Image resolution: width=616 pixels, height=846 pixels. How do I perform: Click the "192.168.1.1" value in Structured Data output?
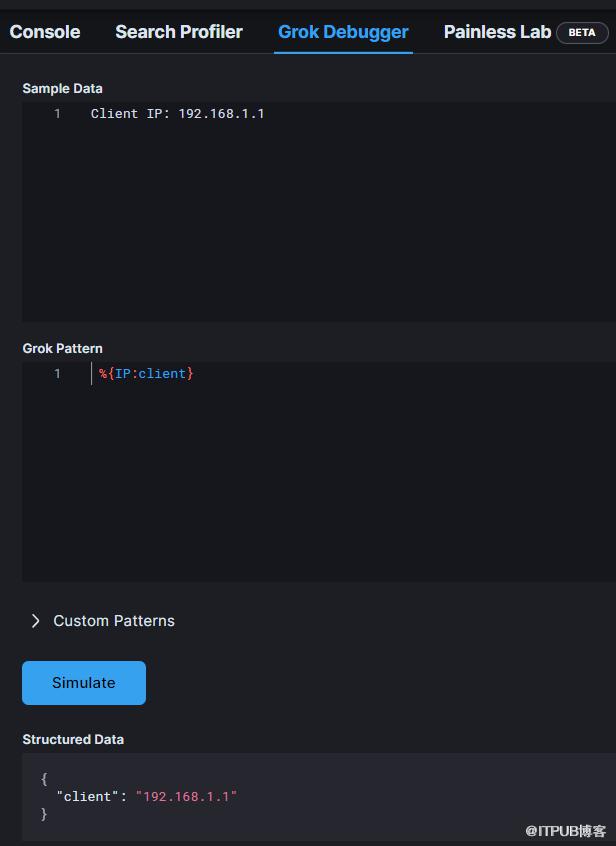[x=186, y=796]
